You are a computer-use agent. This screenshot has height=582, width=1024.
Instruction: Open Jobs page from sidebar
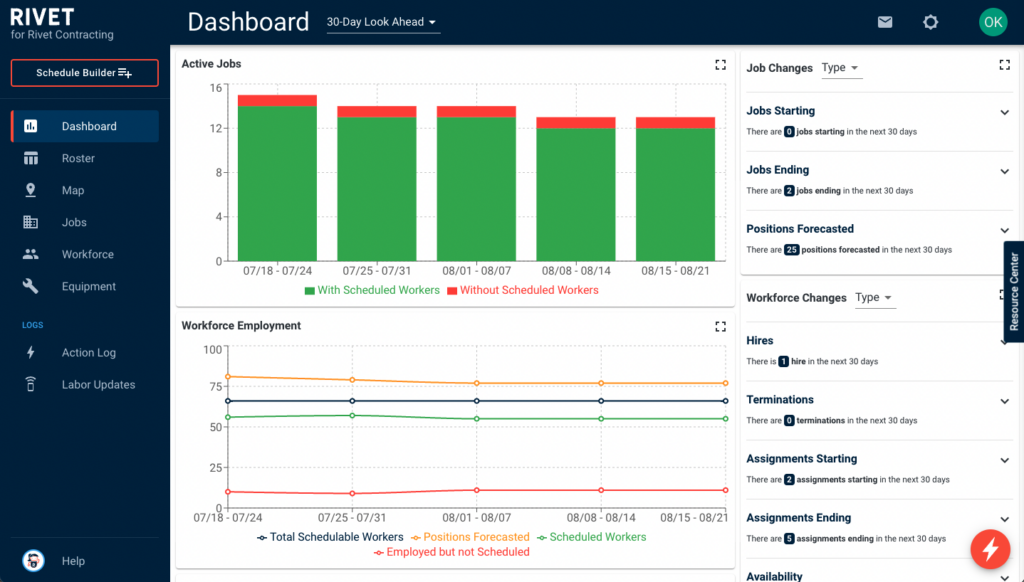[x=85, y=222]
